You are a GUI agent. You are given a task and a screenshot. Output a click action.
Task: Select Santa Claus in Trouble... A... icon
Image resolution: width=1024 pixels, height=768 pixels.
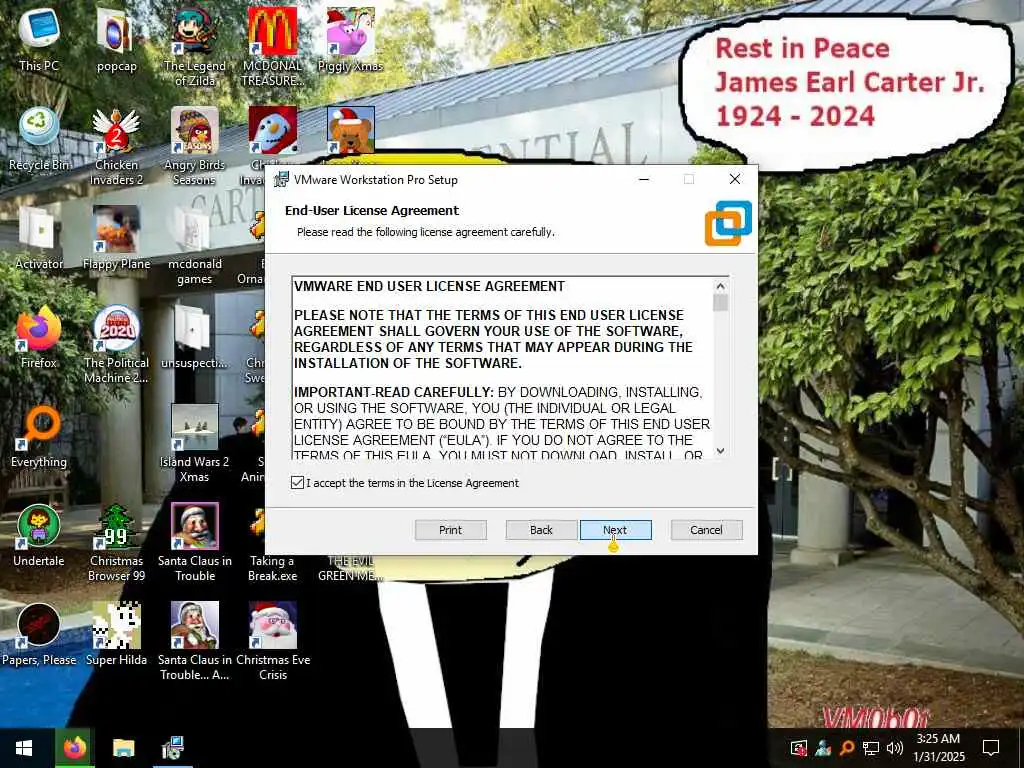(195, 641)
